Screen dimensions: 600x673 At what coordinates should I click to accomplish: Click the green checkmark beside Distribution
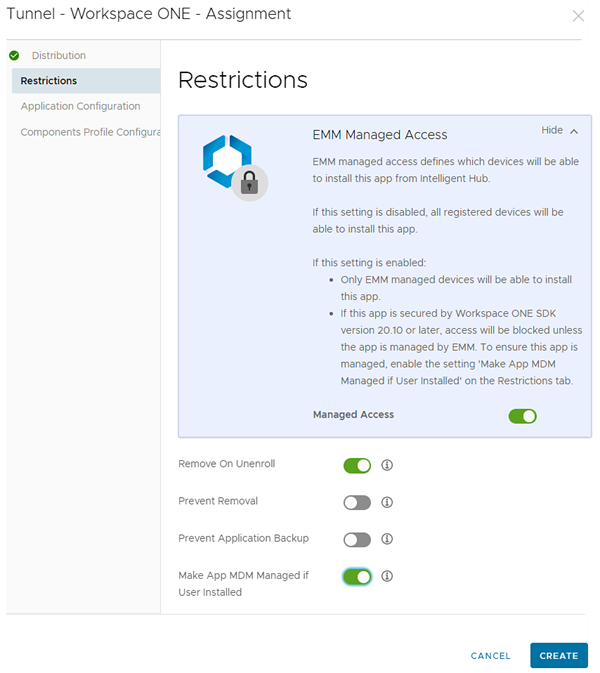coord(14,55)
